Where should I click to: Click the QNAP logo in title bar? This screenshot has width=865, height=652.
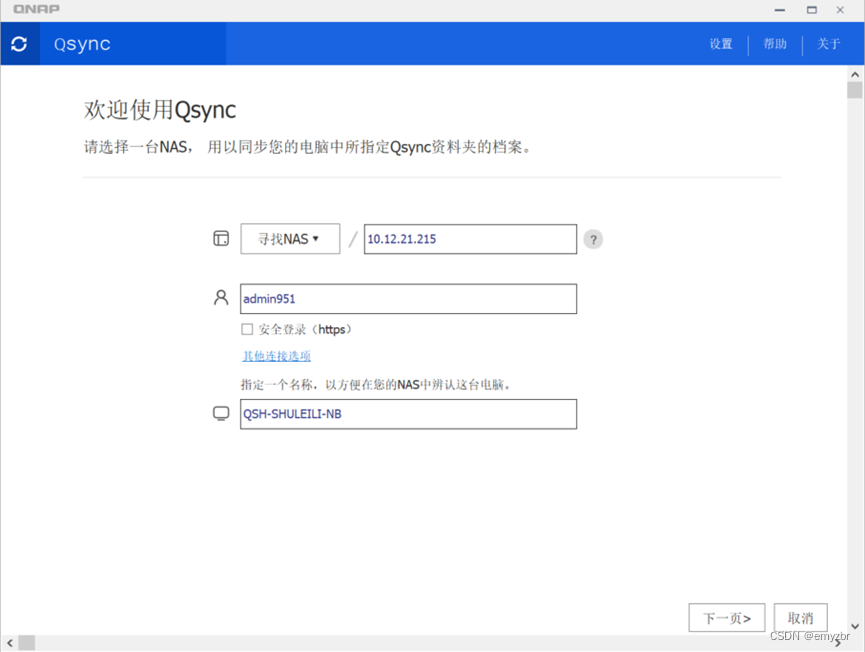point(36,9)
